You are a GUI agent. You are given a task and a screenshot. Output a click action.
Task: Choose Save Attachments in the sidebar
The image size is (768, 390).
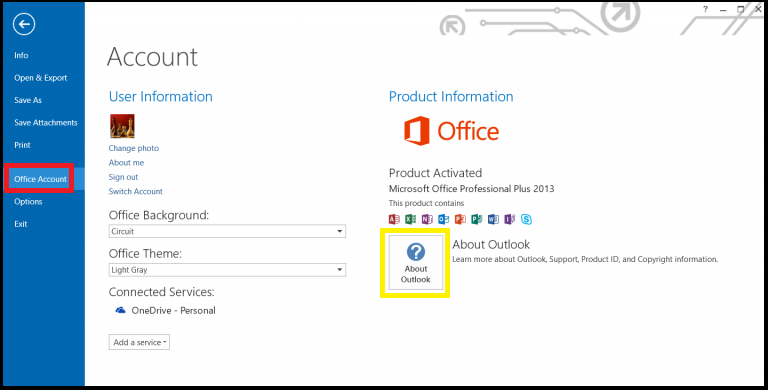pyautogui.click(x=46, y=122)
